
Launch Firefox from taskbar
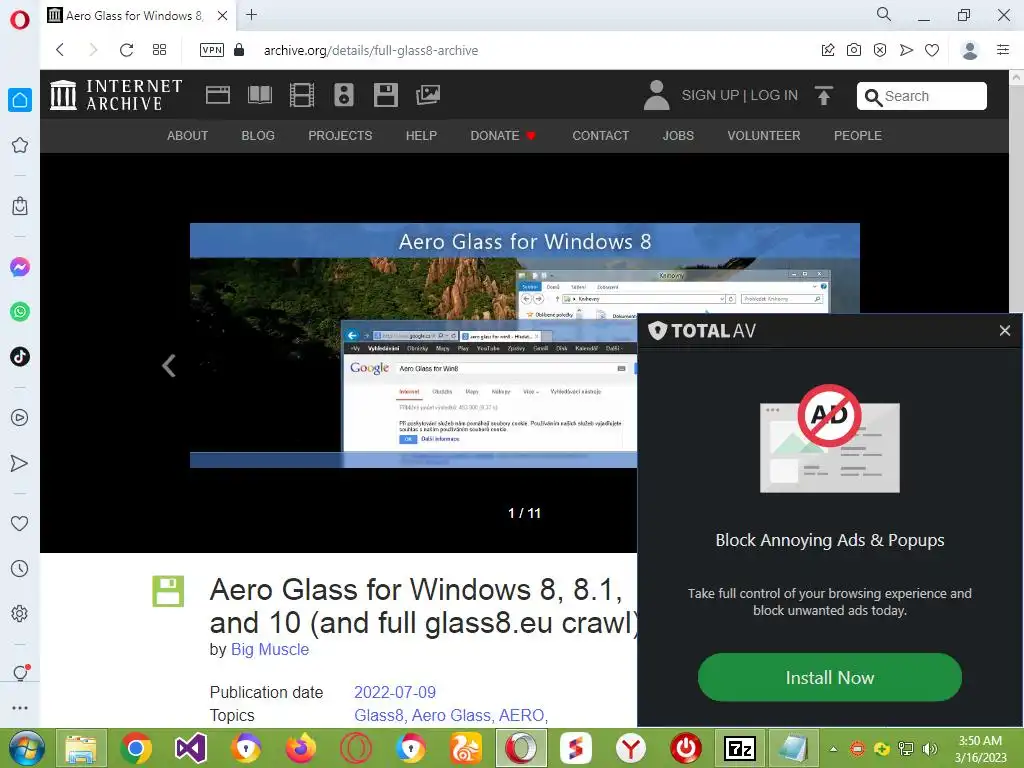300,748
